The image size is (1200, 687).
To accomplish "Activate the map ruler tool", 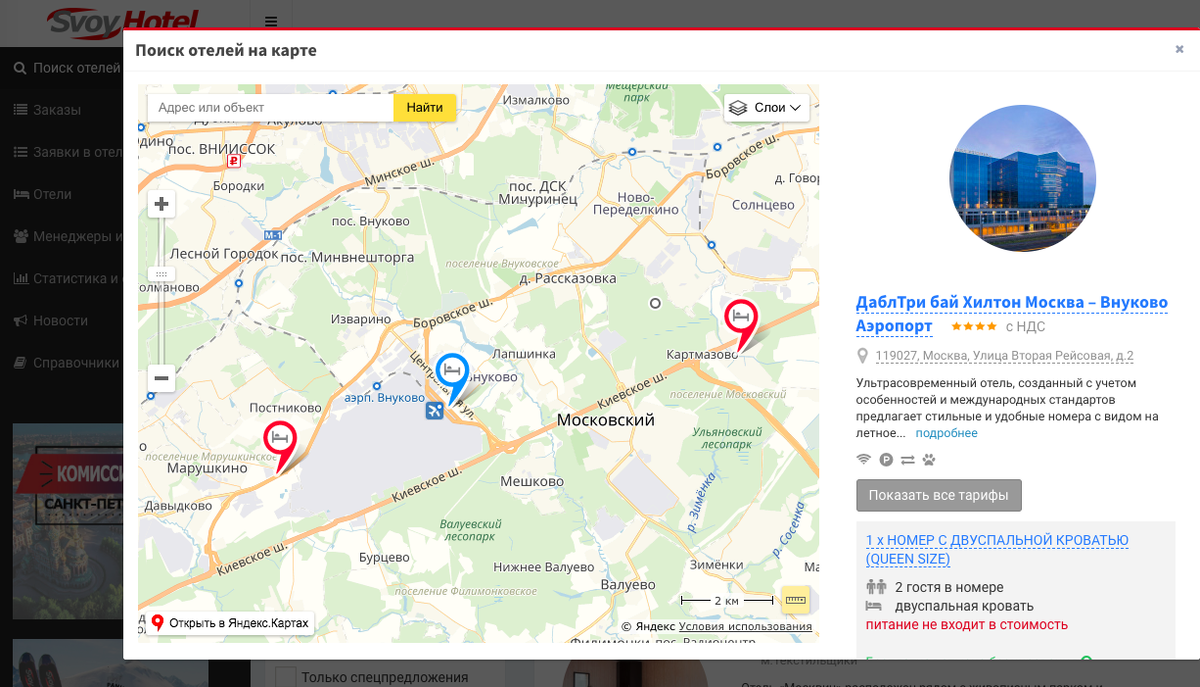I will coord(795,600).
